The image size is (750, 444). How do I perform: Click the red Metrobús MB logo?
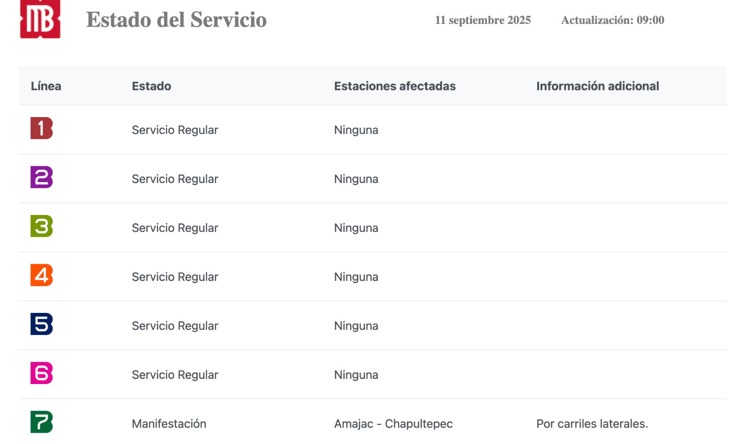coord(40,18)
